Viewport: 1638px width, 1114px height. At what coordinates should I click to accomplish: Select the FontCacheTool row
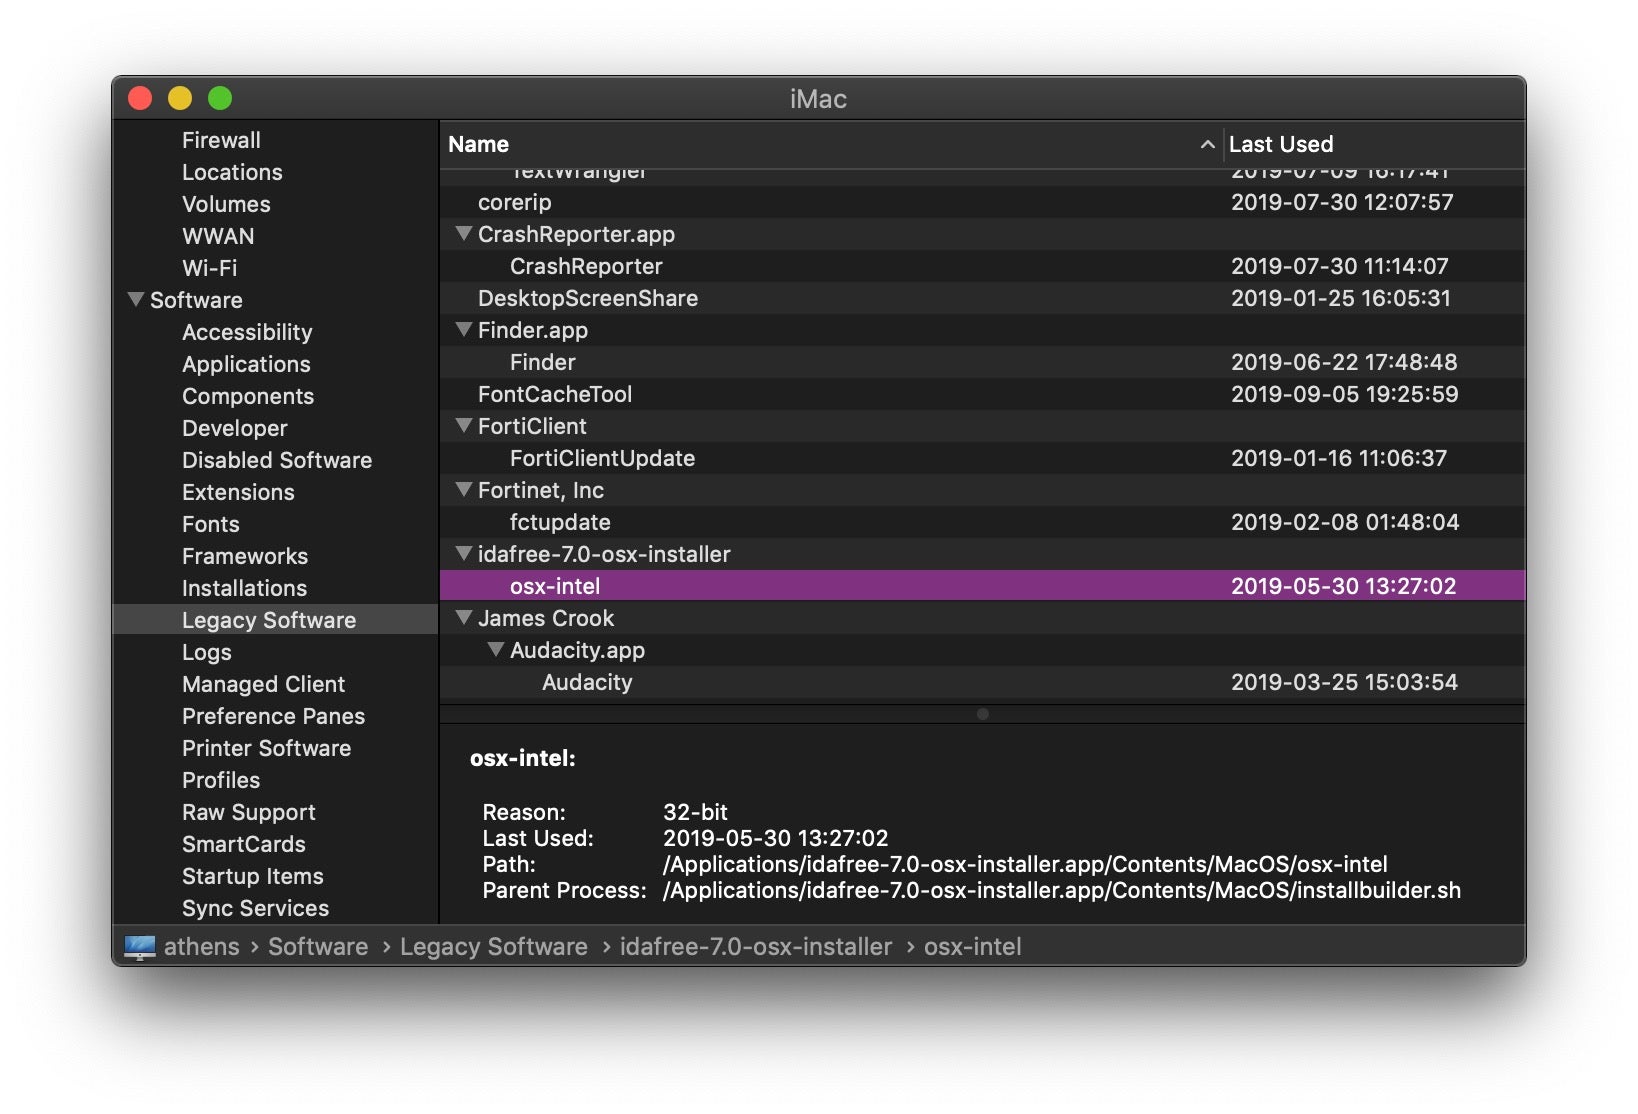coord(555,394)
